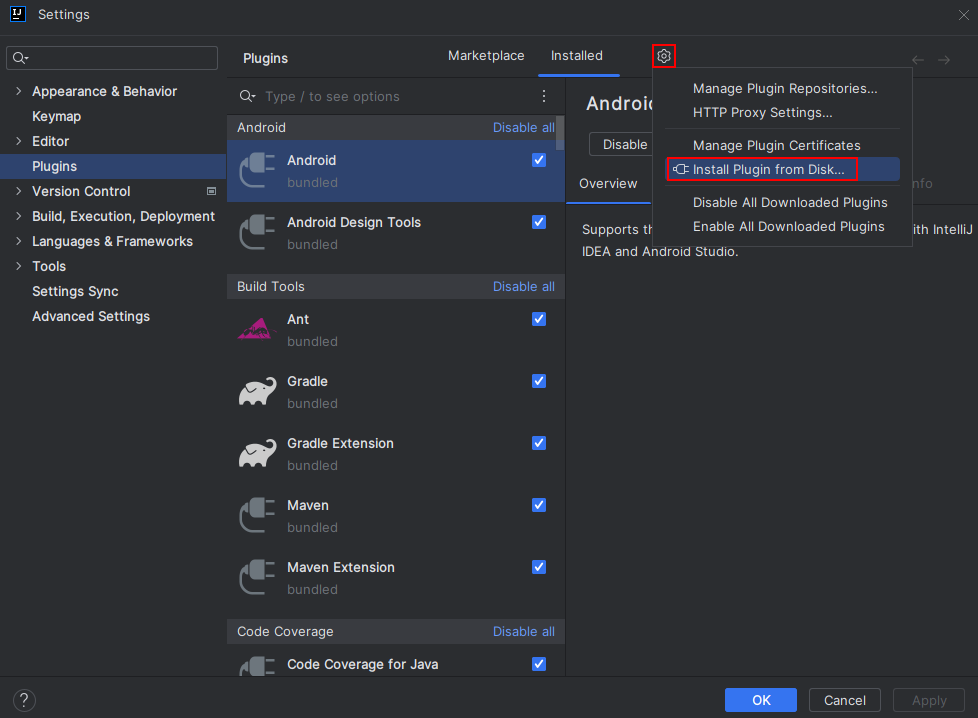Open the help question mark button
The image size is (978, 718).
24,700
